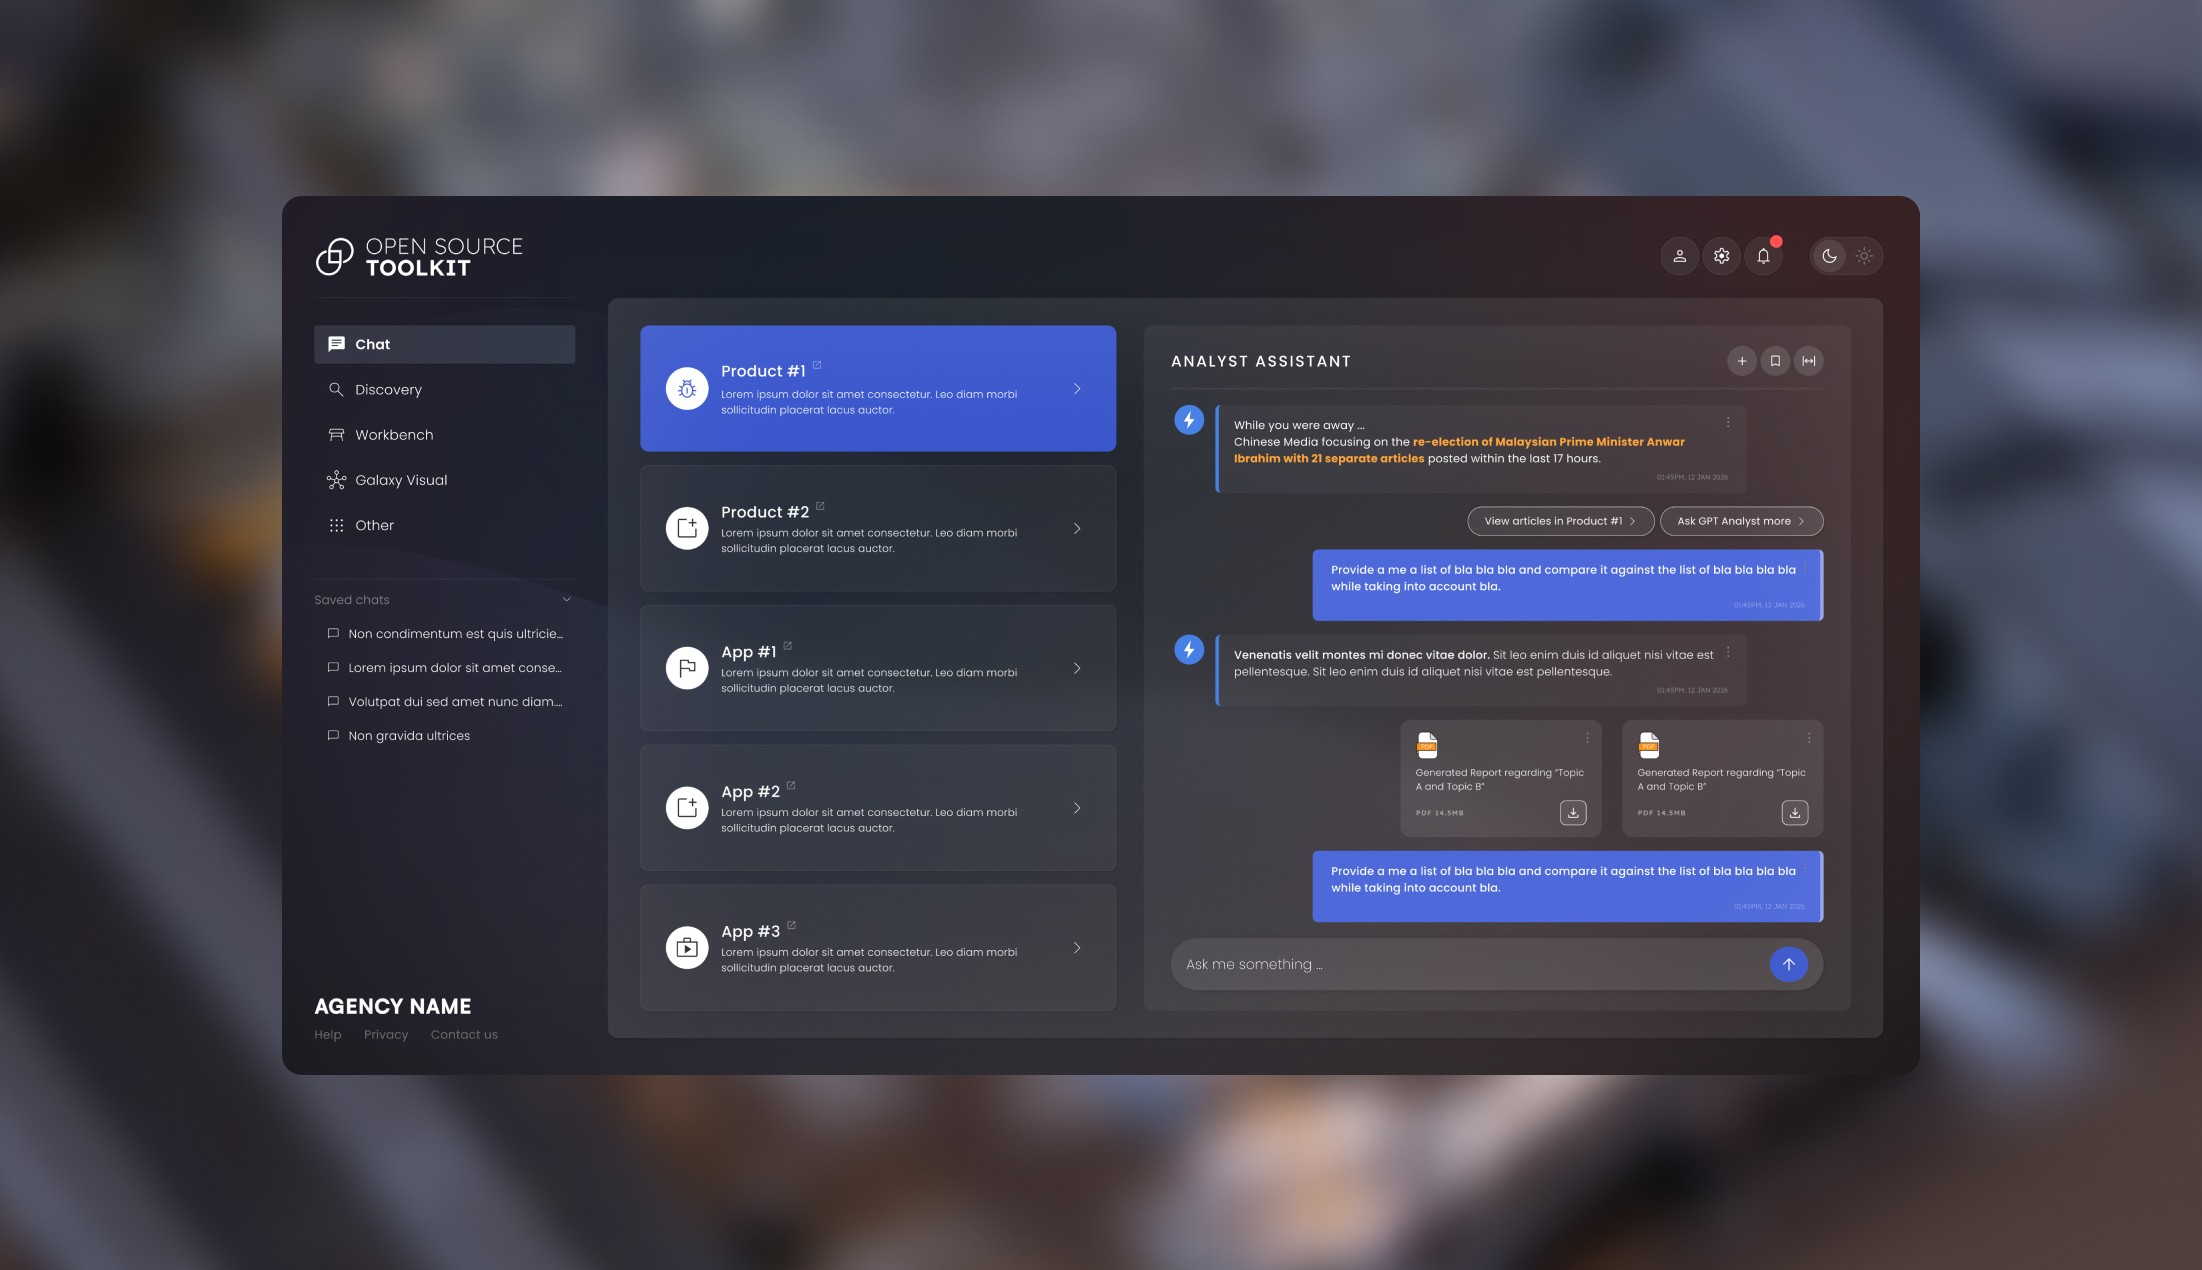Screen dimensions: 2202x1270
Task: Open the second report's three-dot menu
Action: (1809, 738)
